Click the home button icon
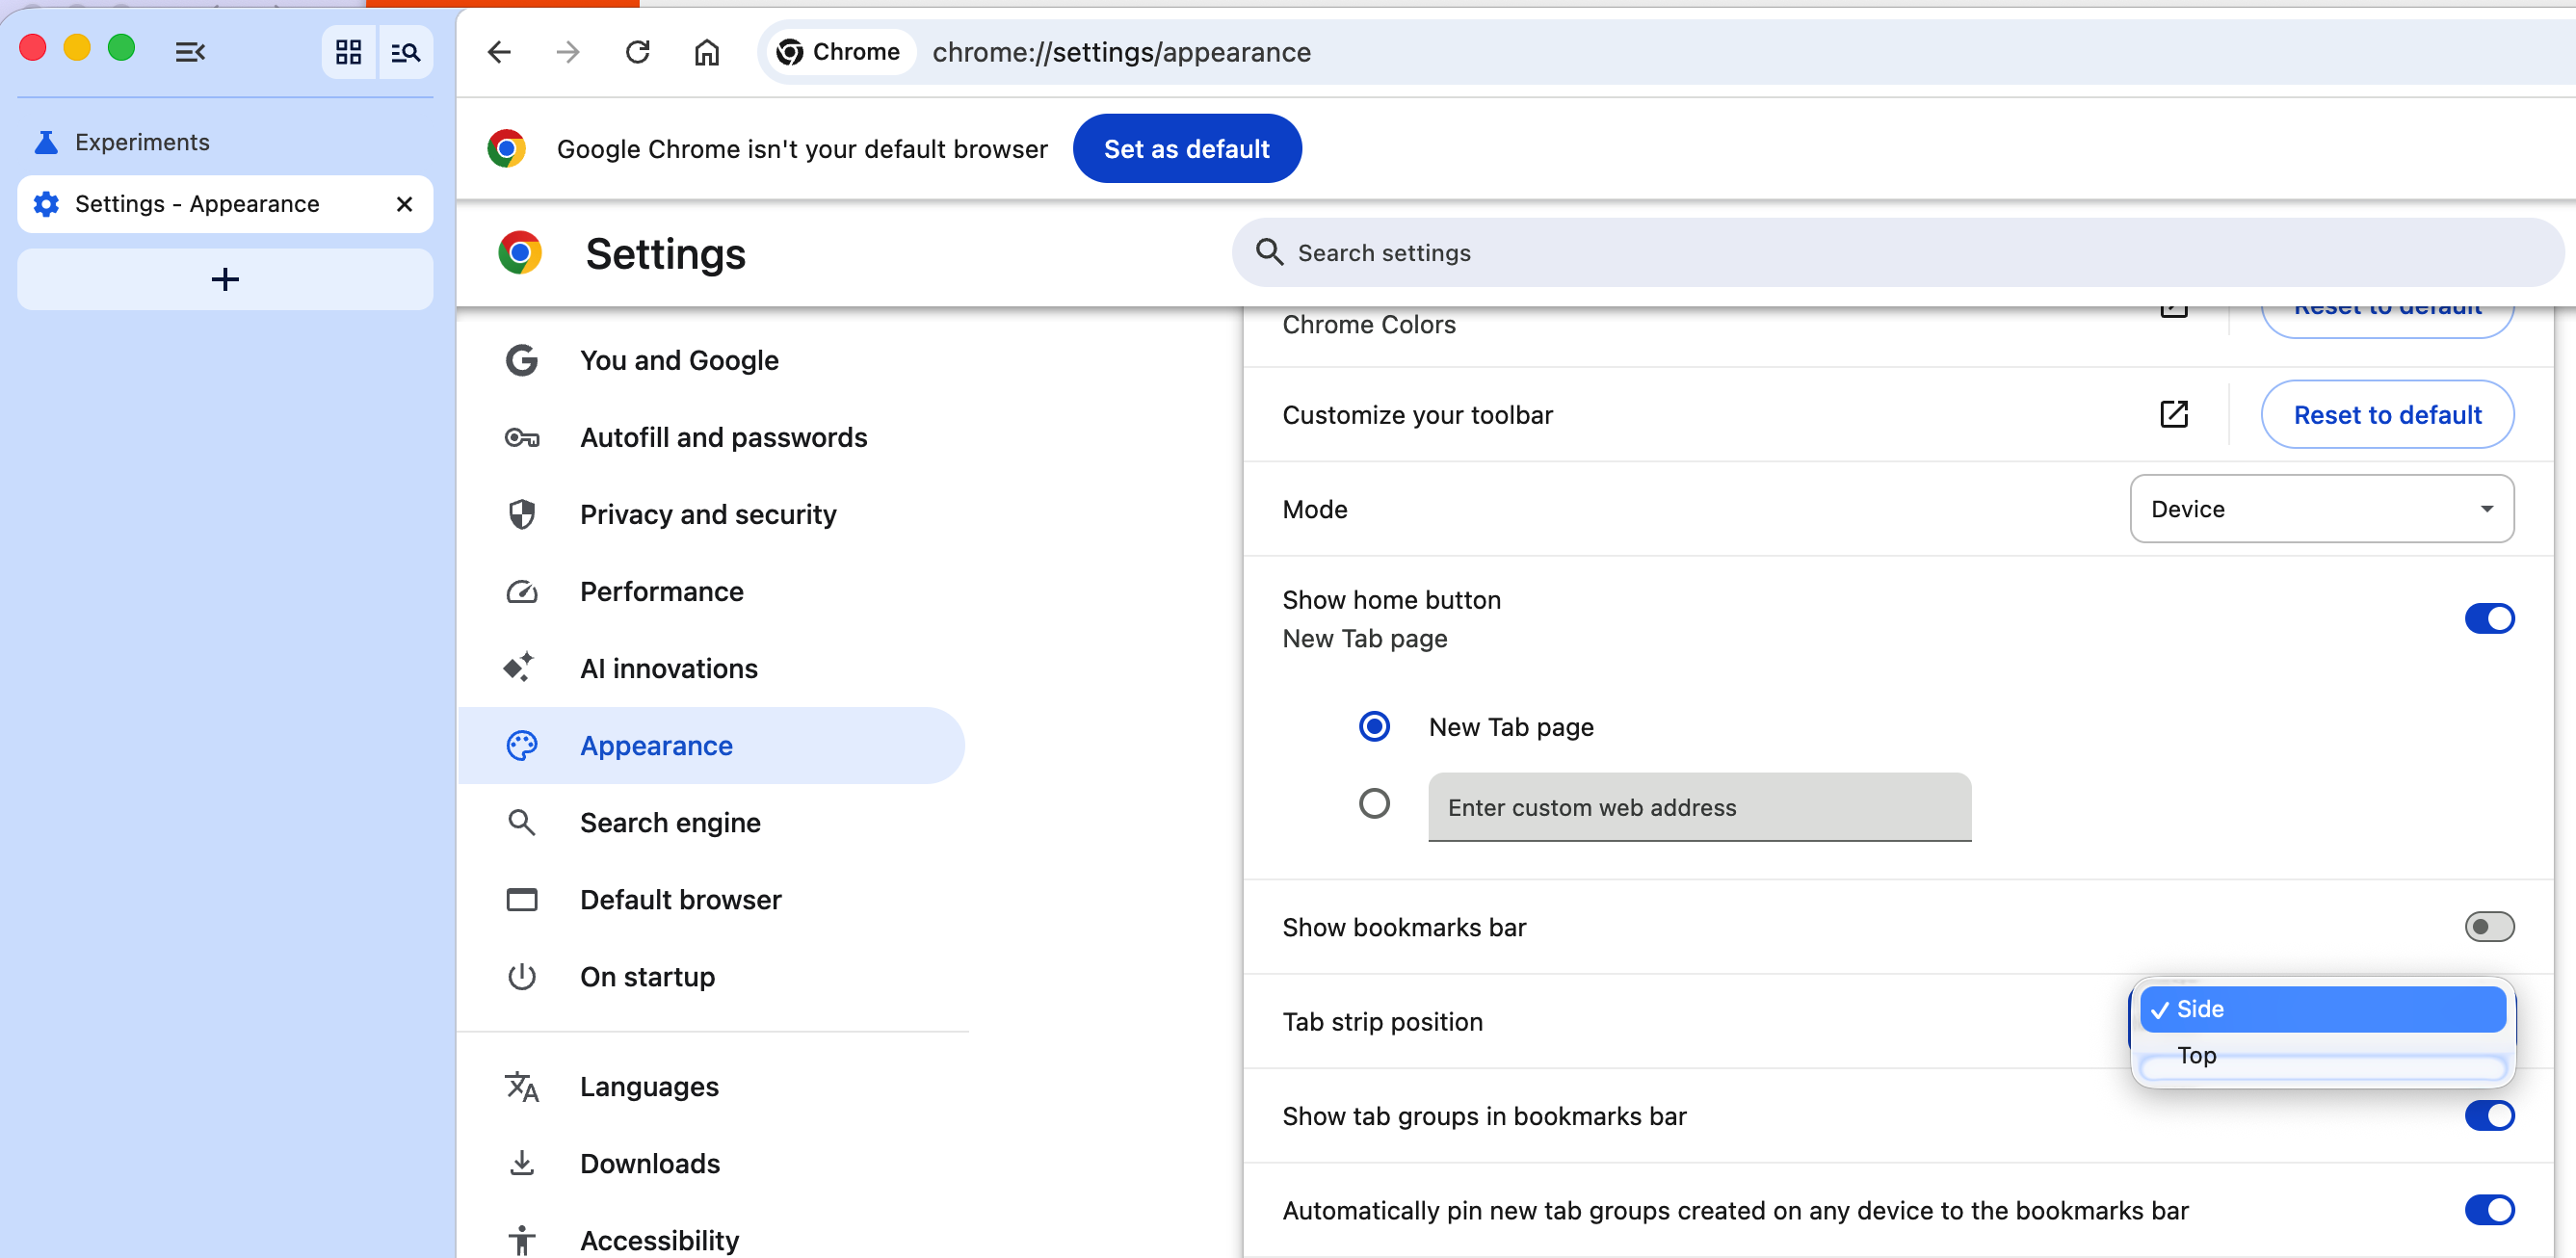The height and width of the screenshot is (1258, 2576). (706, 52)
